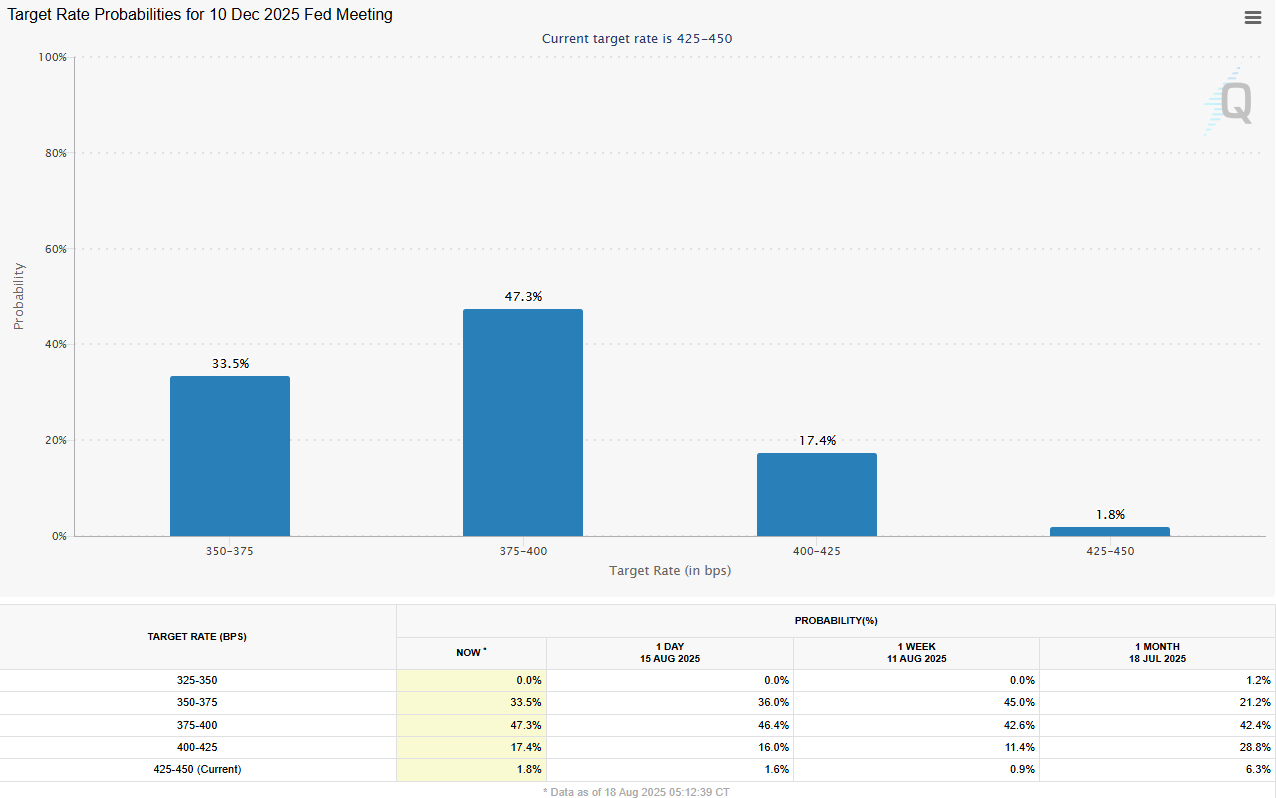Select the 33.5% bar for 350-375
The image size is (1276, 798).
tap(230, 455)
